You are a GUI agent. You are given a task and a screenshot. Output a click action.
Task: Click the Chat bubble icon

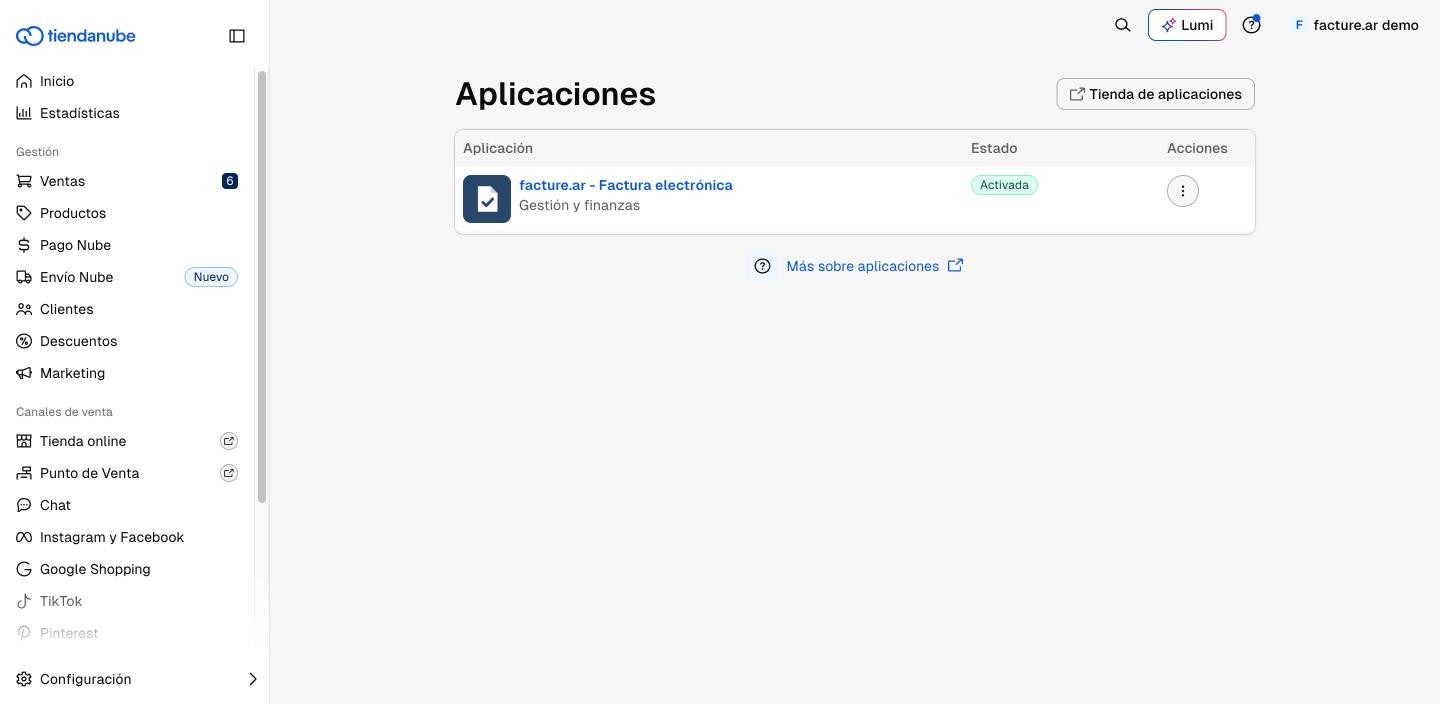click(24, 505)
